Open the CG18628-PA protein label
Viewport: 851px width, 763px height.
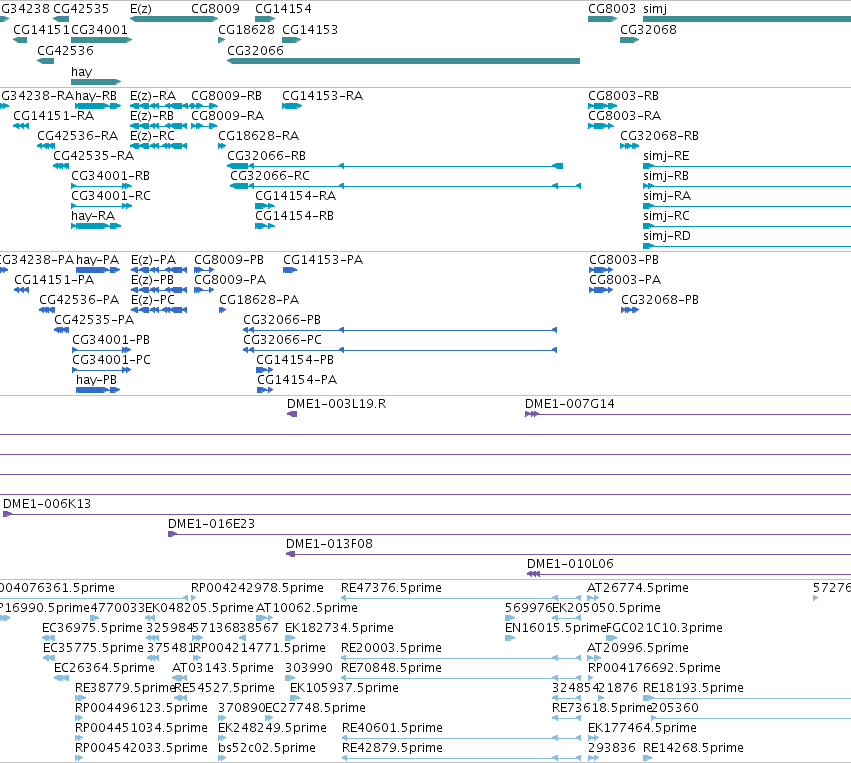point(259,300)
